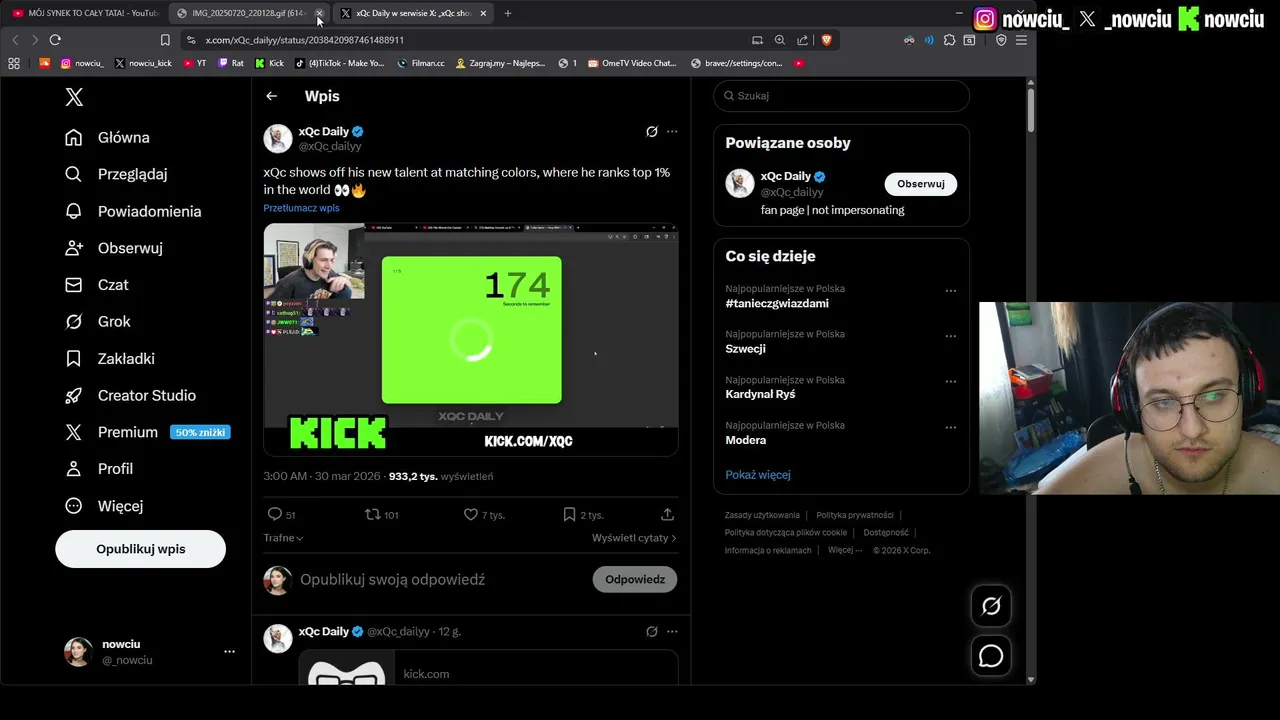This screenshot has width=1280, height=720.
Task: Click Grok icon on the main post
Action: pyautogui.click(x=652, y=131)
